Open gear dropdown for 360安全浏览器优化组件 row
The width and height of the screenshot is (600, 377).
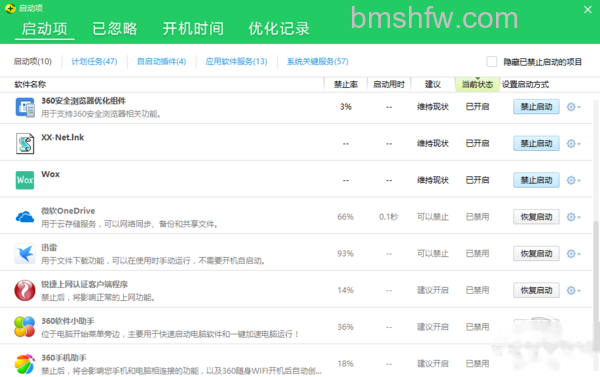573,107
